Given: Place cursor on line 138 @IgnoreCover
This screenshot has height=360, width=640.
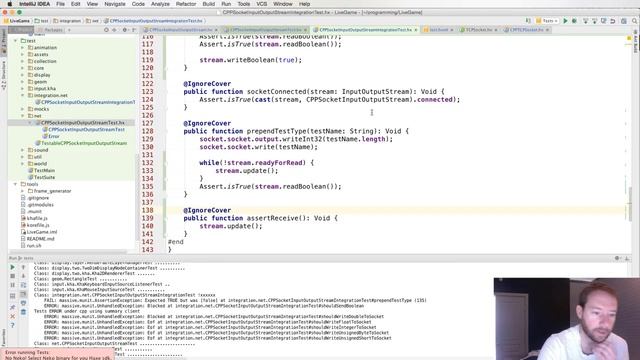Looking at the screenshot, I should [x=207, y=210].
